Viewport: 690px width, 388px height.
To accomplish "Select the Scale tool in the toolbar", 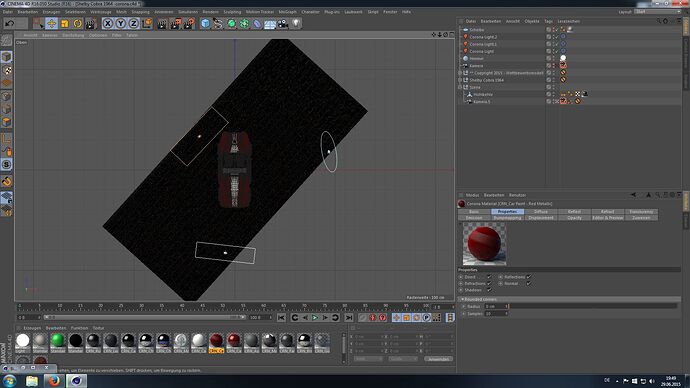I will tap(65, 23).
